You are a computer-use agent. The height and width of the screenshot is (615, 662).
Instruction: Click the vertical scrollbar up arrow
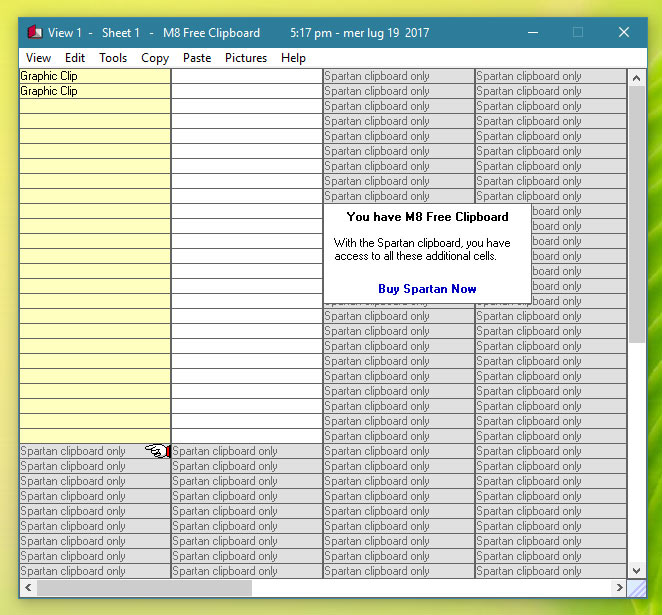tap(637, 77)
